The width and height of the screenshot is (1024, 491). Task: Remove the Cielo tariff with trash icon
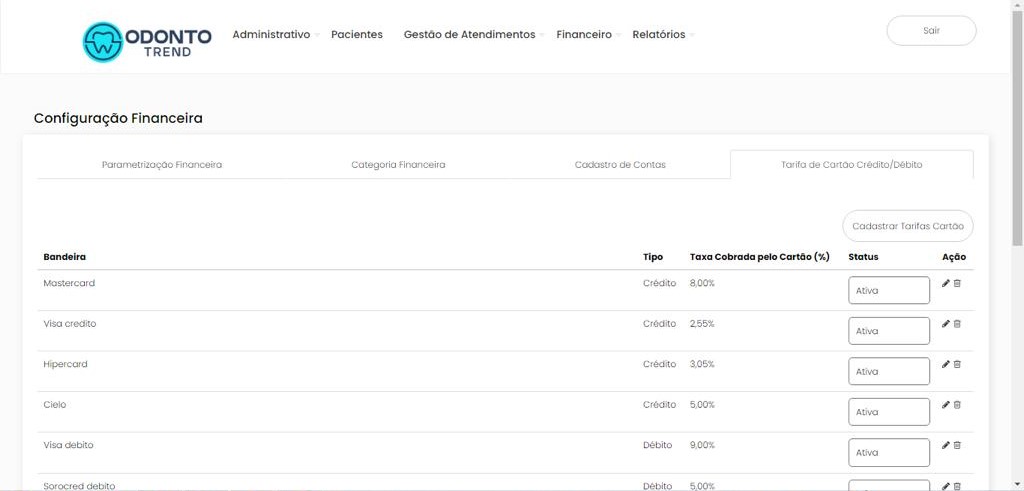(957, 405)
